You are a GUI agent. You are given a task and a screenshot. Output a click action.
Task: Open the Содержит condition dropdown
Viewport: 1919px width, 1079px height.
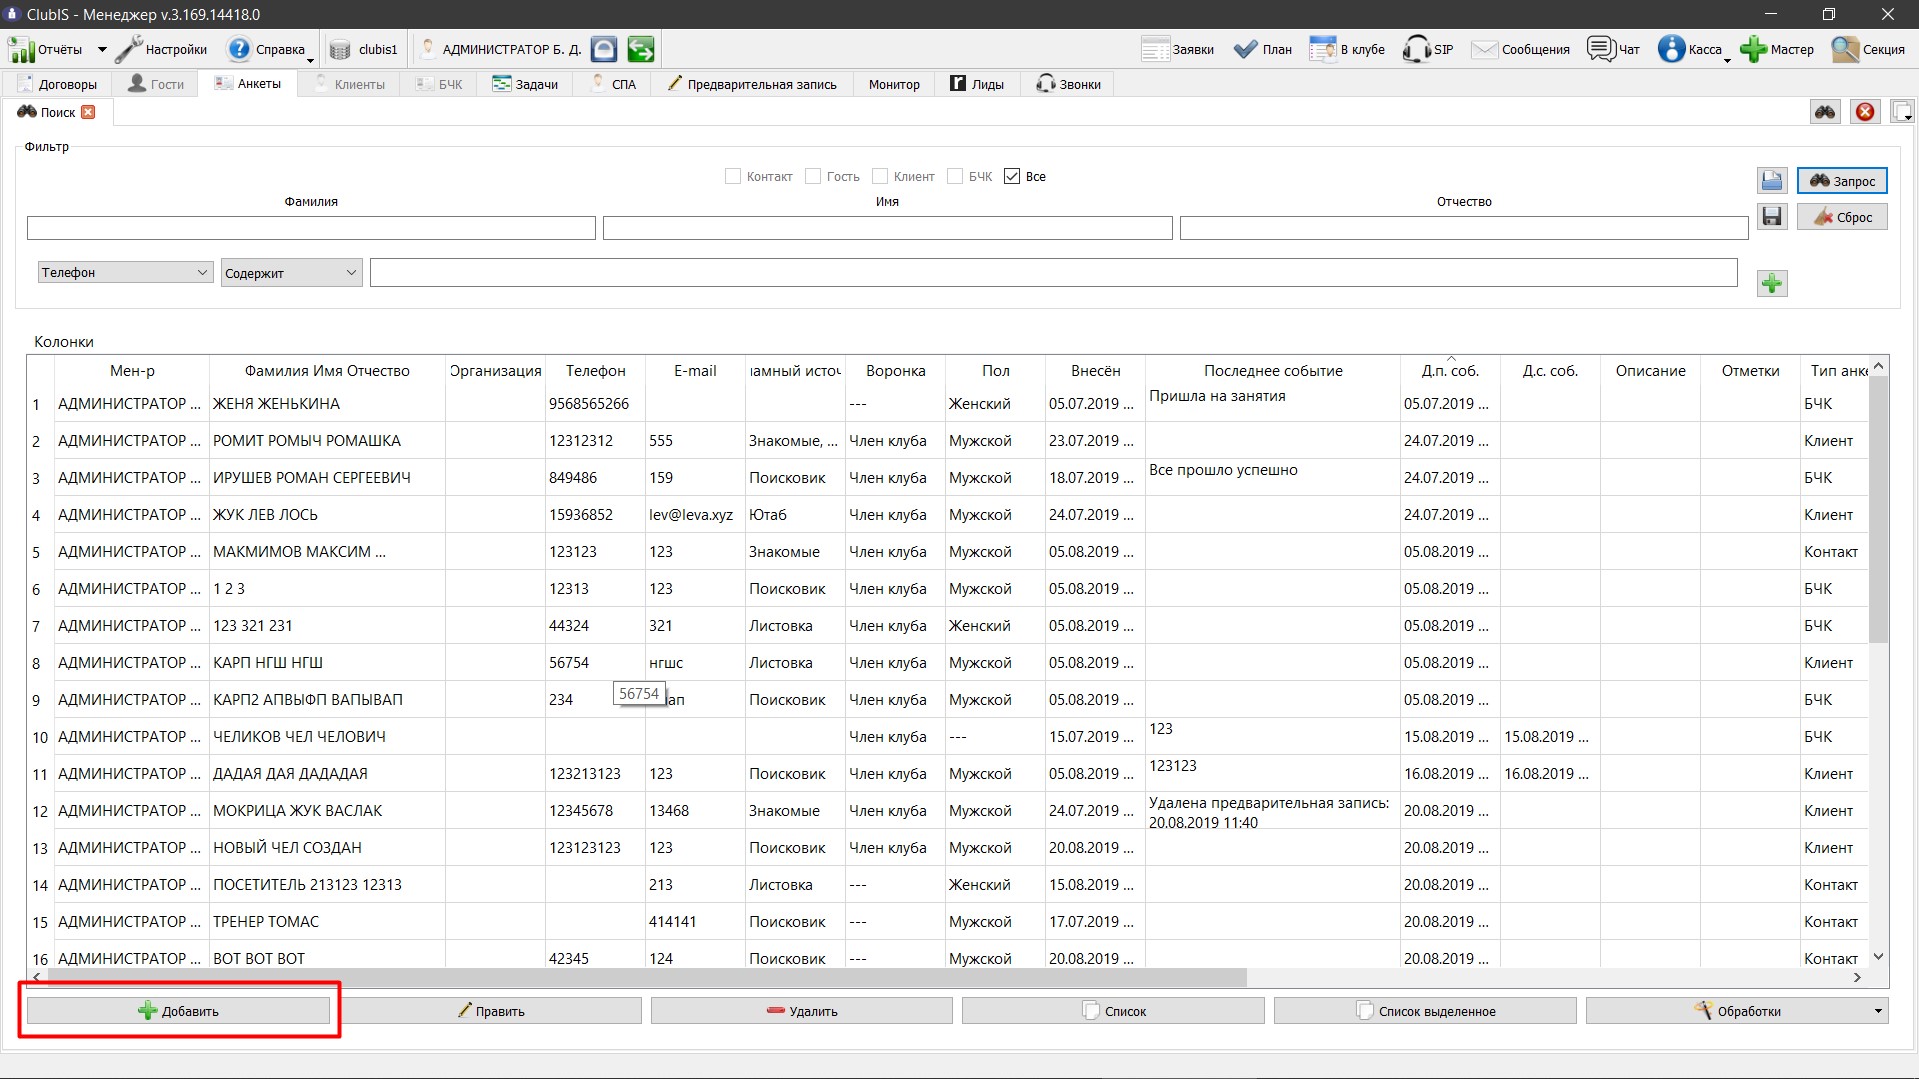pyautogui.click(x=291, y=273)
